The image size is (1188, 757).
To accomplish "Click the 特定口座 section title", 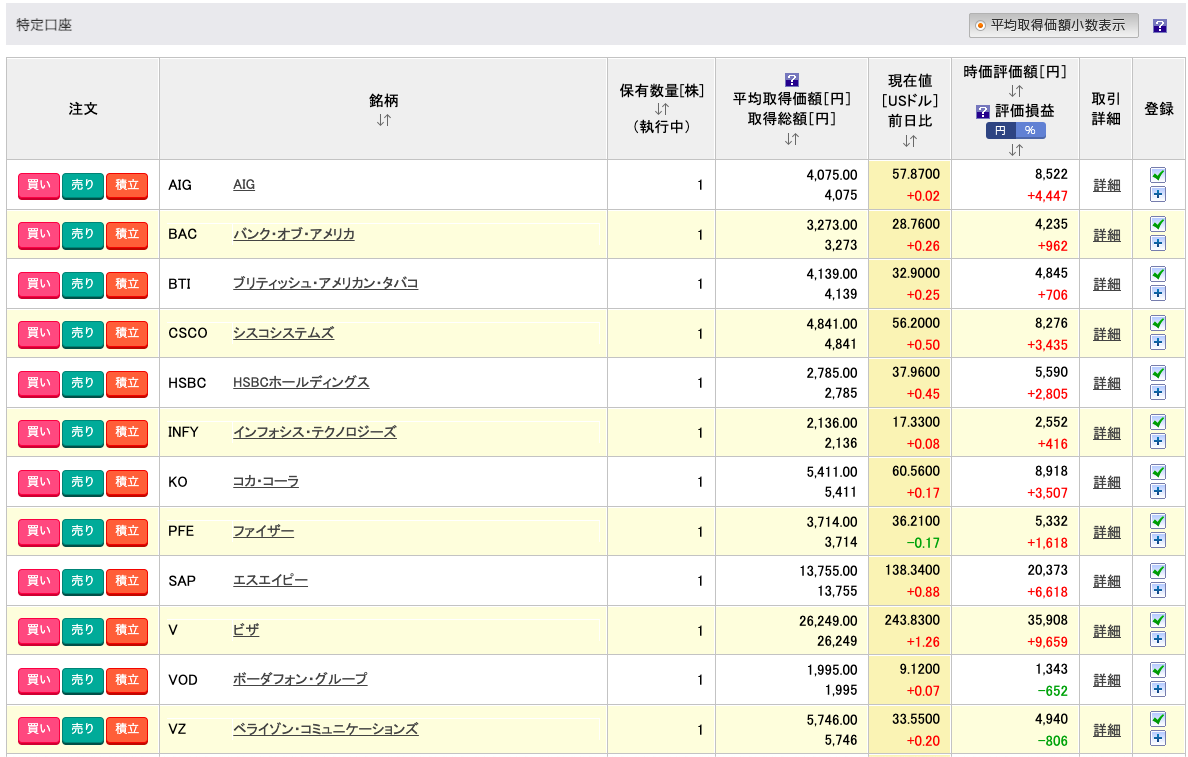I will (44, 25).
